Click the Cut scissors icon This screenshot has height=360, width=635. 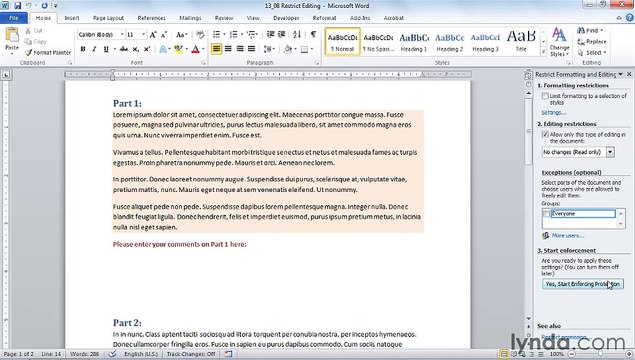[28, 30]
